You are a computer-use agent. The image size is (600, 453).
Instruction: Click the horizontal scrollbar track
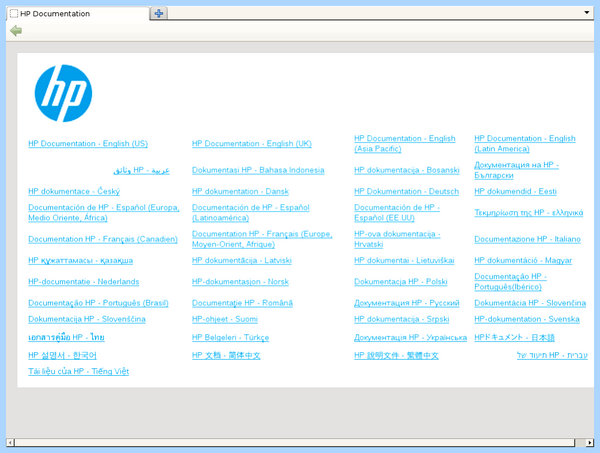pyautogui.click(x=295, y=443)
